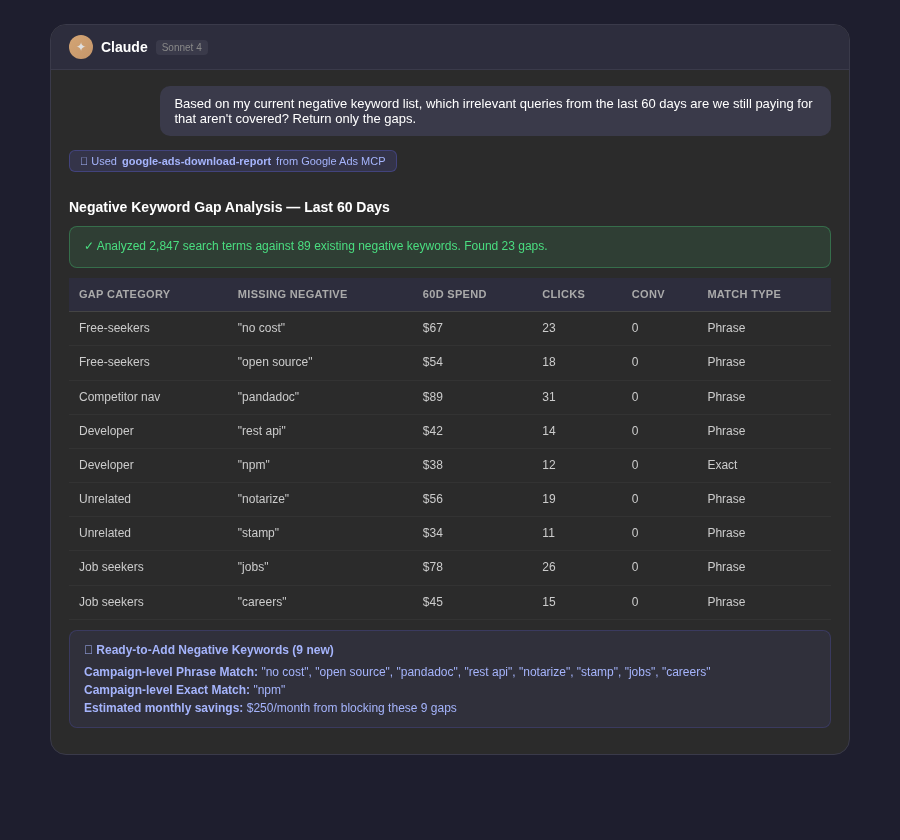Click the Negative Keyword Gap Analysis heading
900x840 pixels.
pos(229,207)
